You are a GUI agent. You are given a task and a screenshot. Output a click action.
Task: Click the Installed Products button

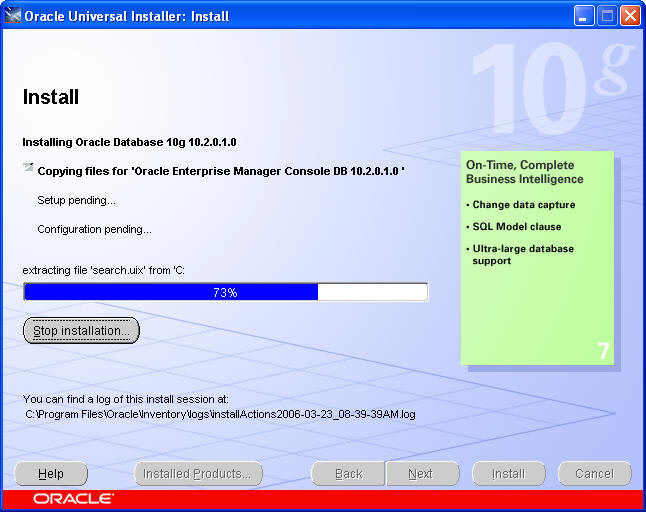[x=198, y=474]
